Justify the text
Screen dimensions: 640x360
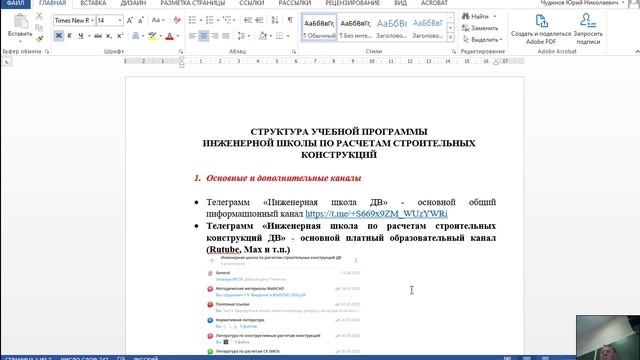(226, 36)
